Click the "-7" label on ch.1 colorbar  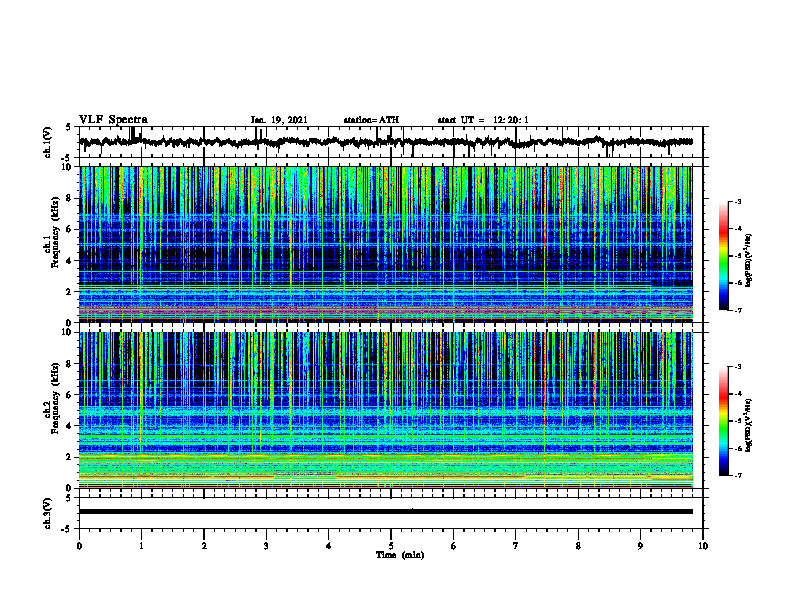point(737,310)
